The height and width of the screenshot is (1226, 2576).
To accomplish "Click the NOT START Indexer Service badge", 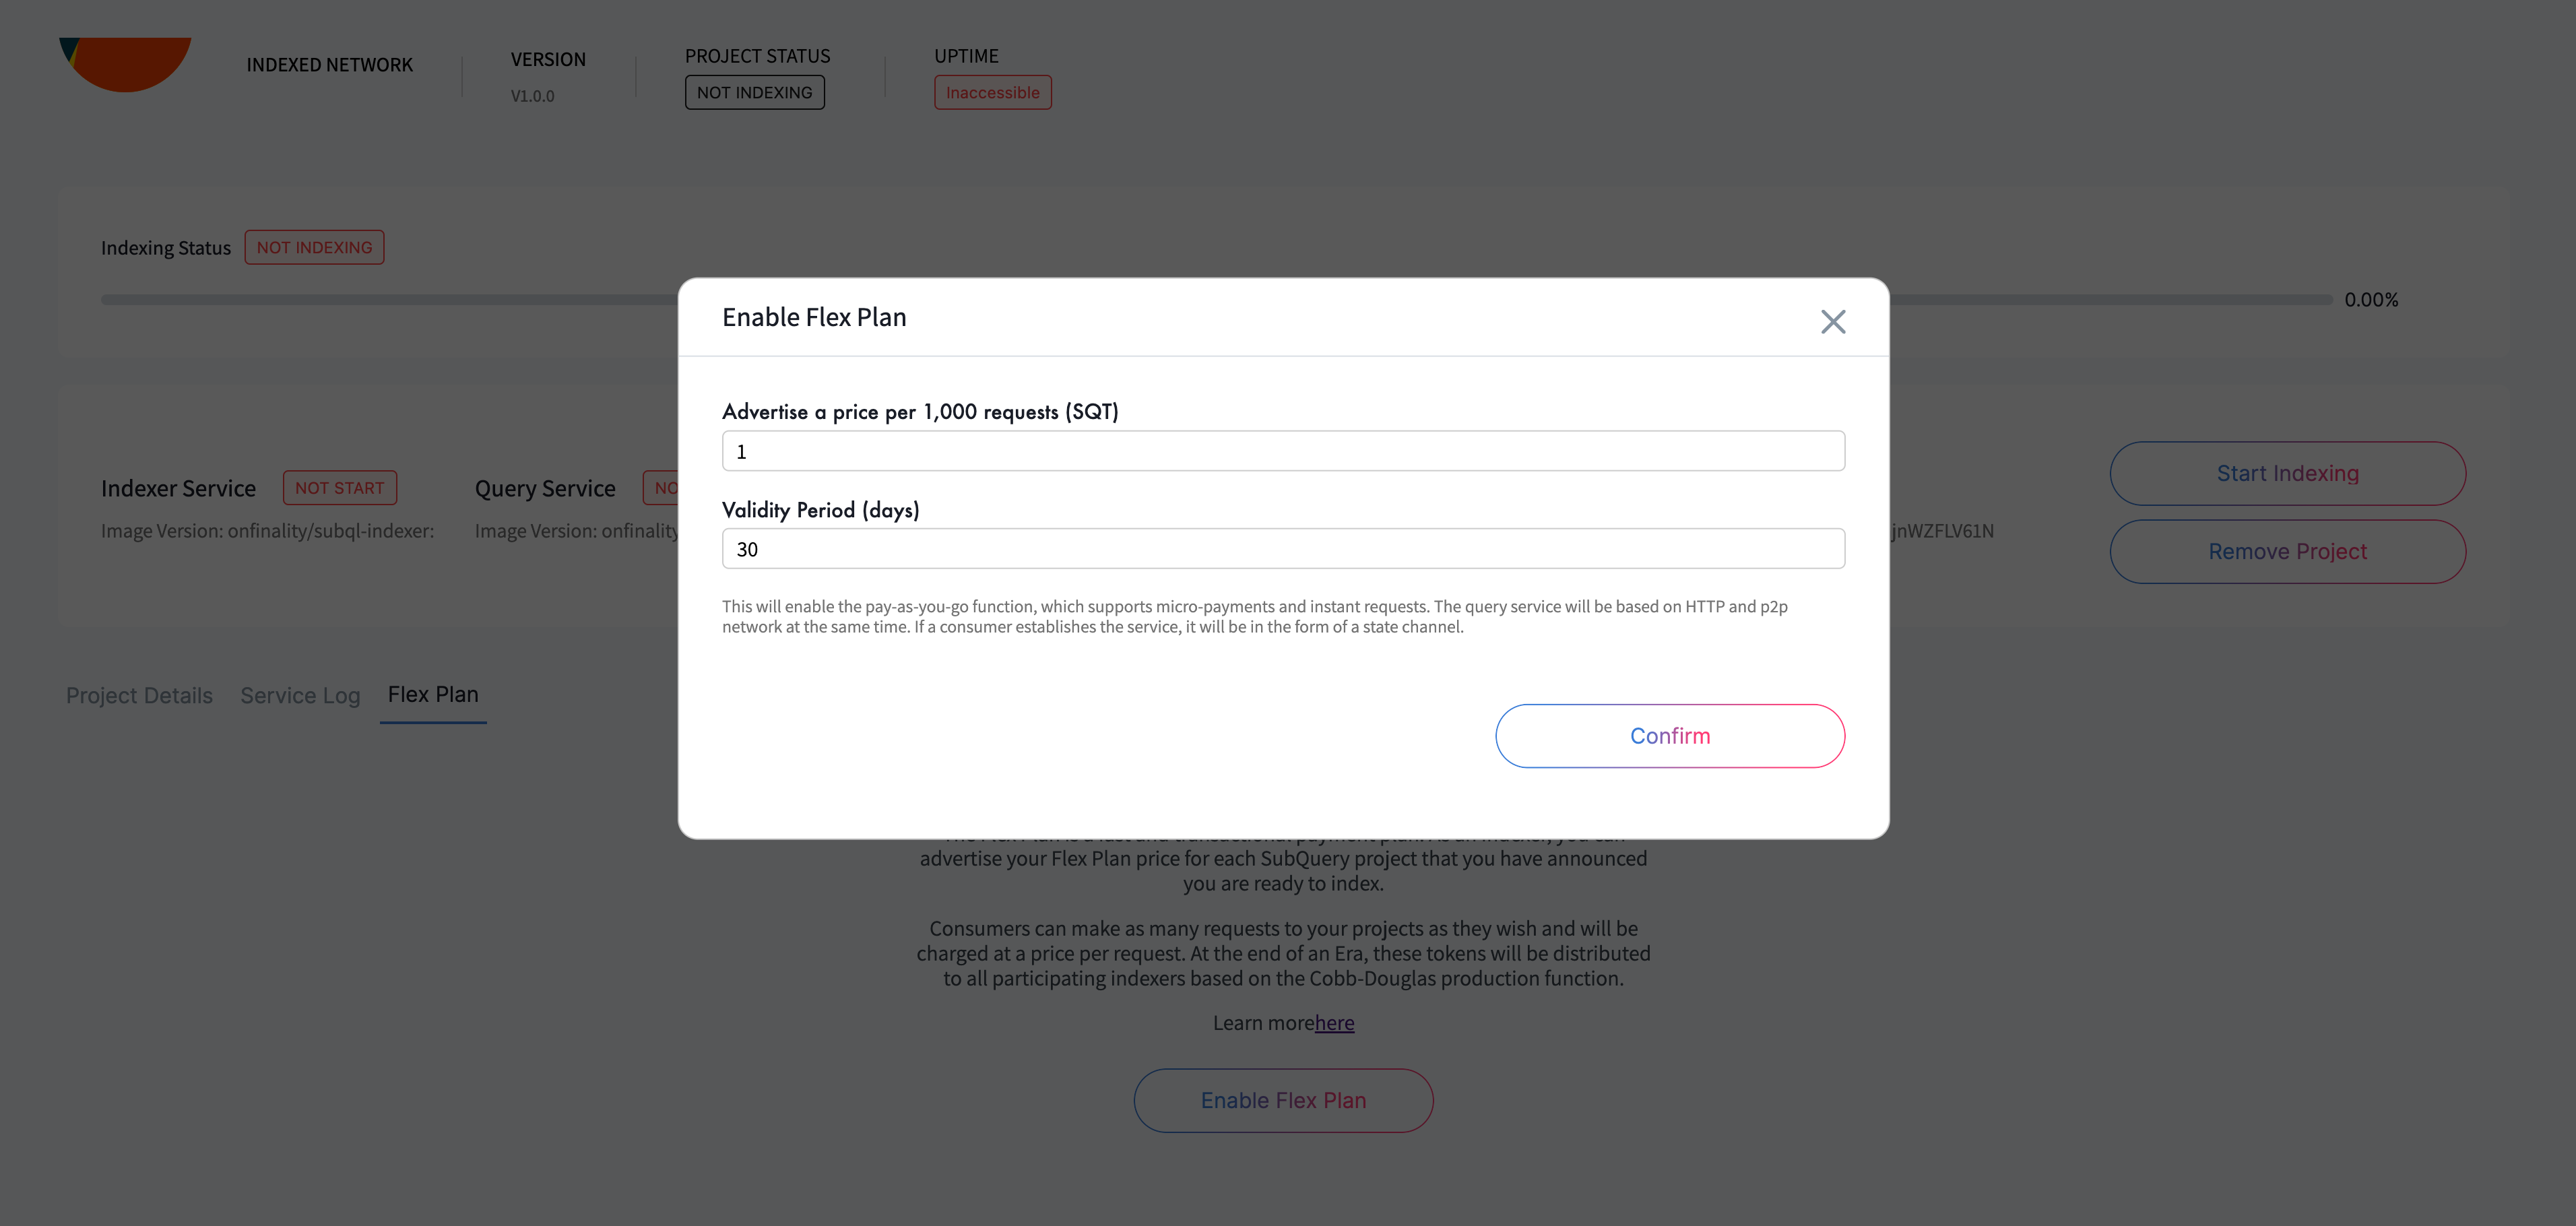I will pyautogui.click(x=339, y=488).
